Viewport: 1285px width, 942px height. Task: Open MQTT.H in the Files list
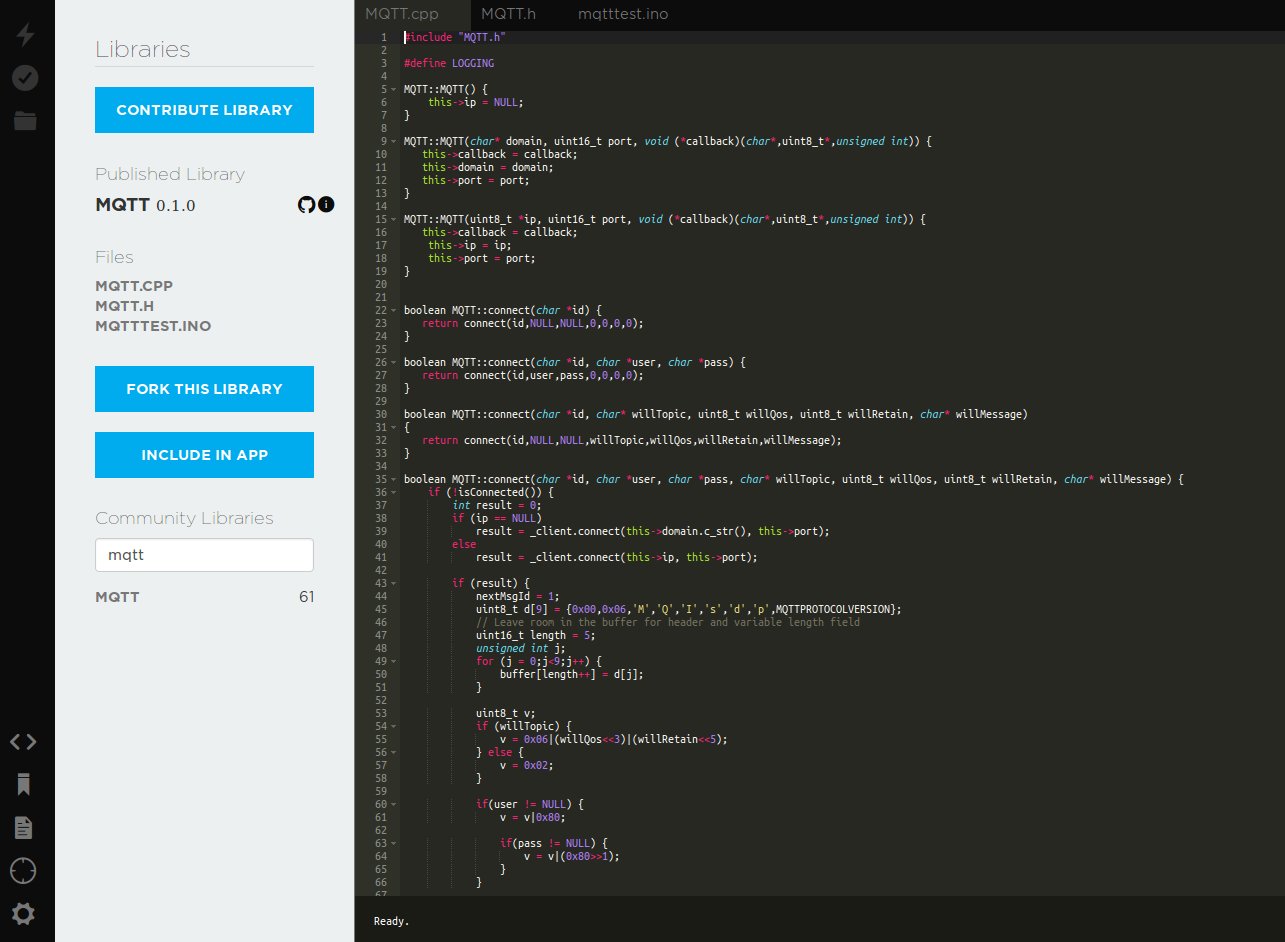point(125,306)
